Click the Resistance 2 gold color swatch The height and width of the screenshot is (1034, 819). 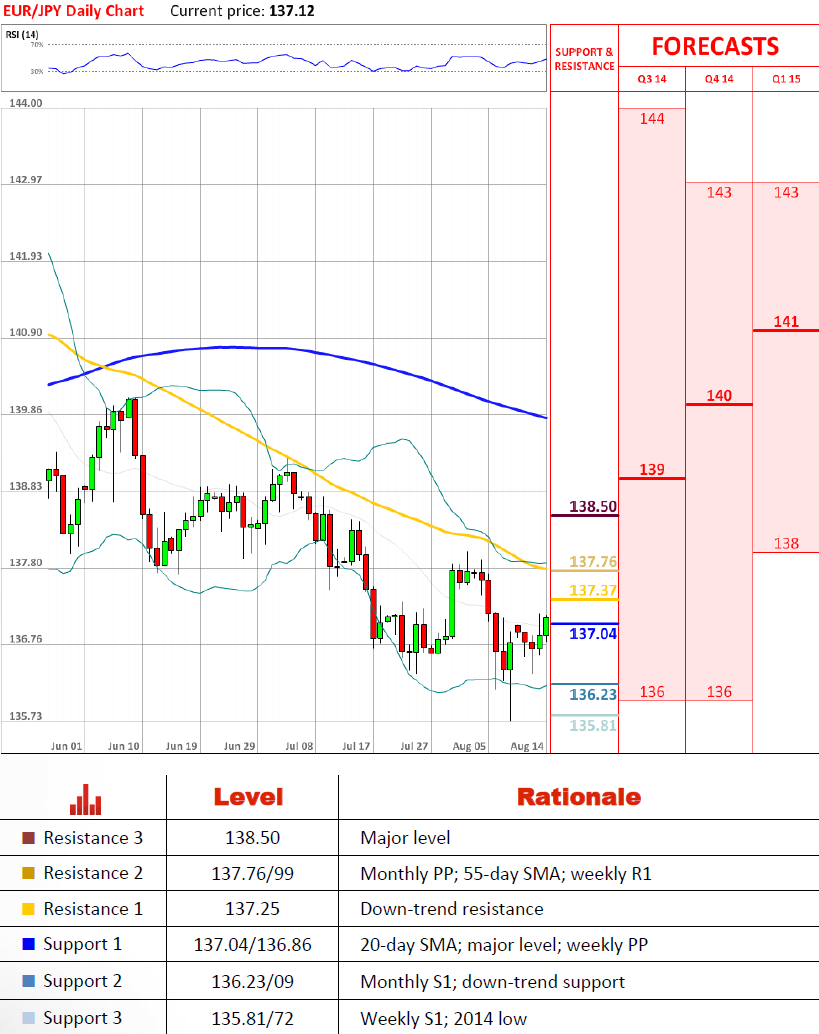tap(28, 873)
